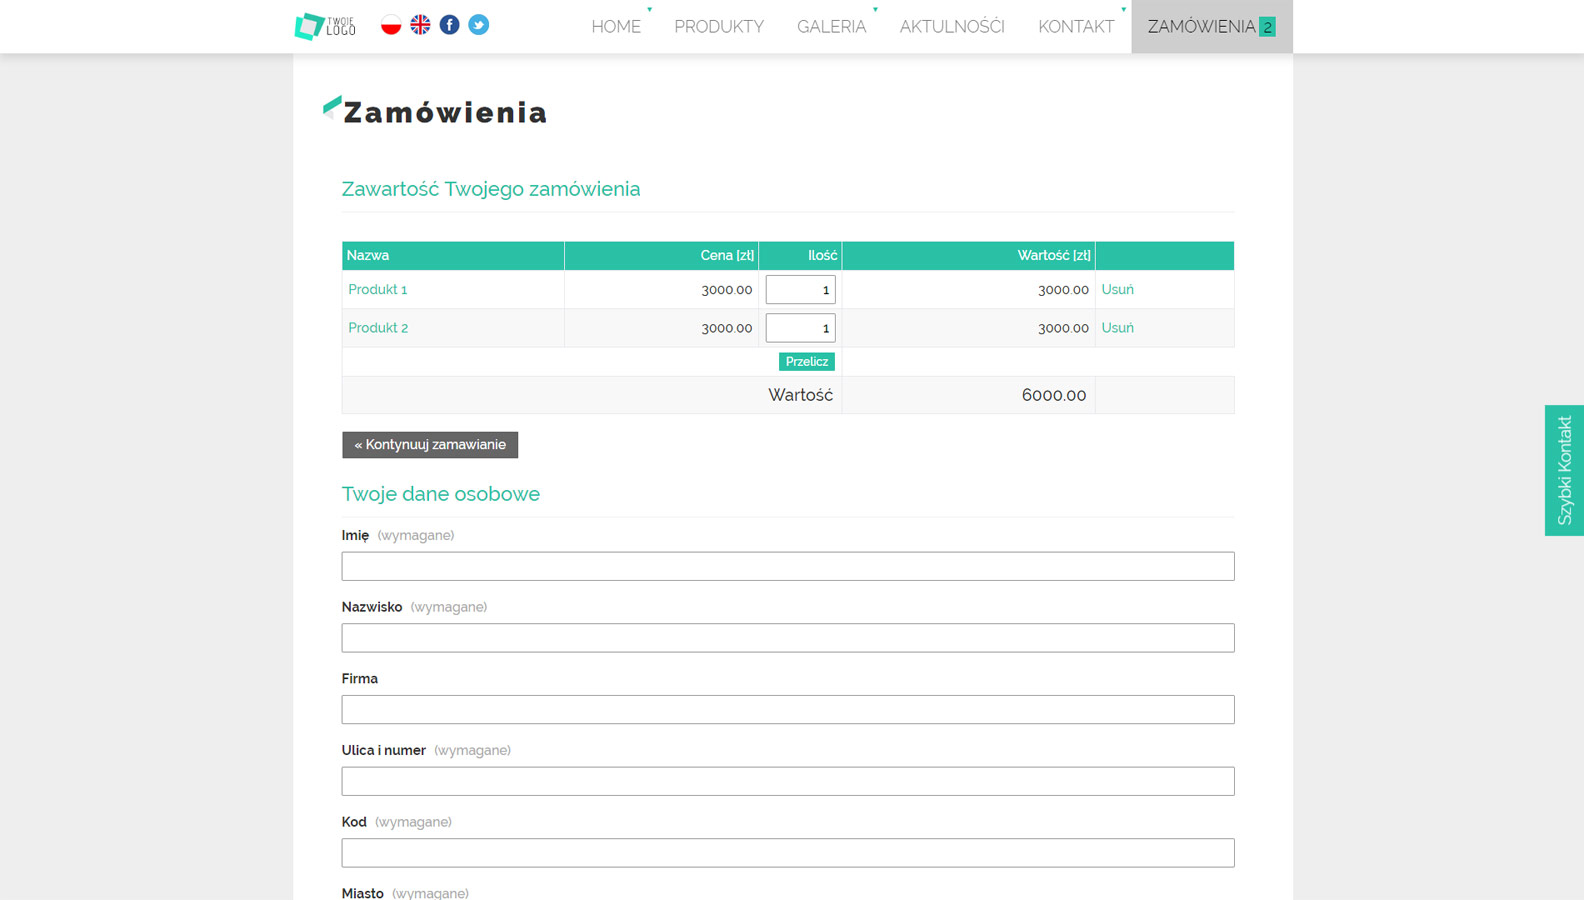Open the Twitter profile icon
The image size is (1584, 900).
pyautogui.click(x=479, y=25)
